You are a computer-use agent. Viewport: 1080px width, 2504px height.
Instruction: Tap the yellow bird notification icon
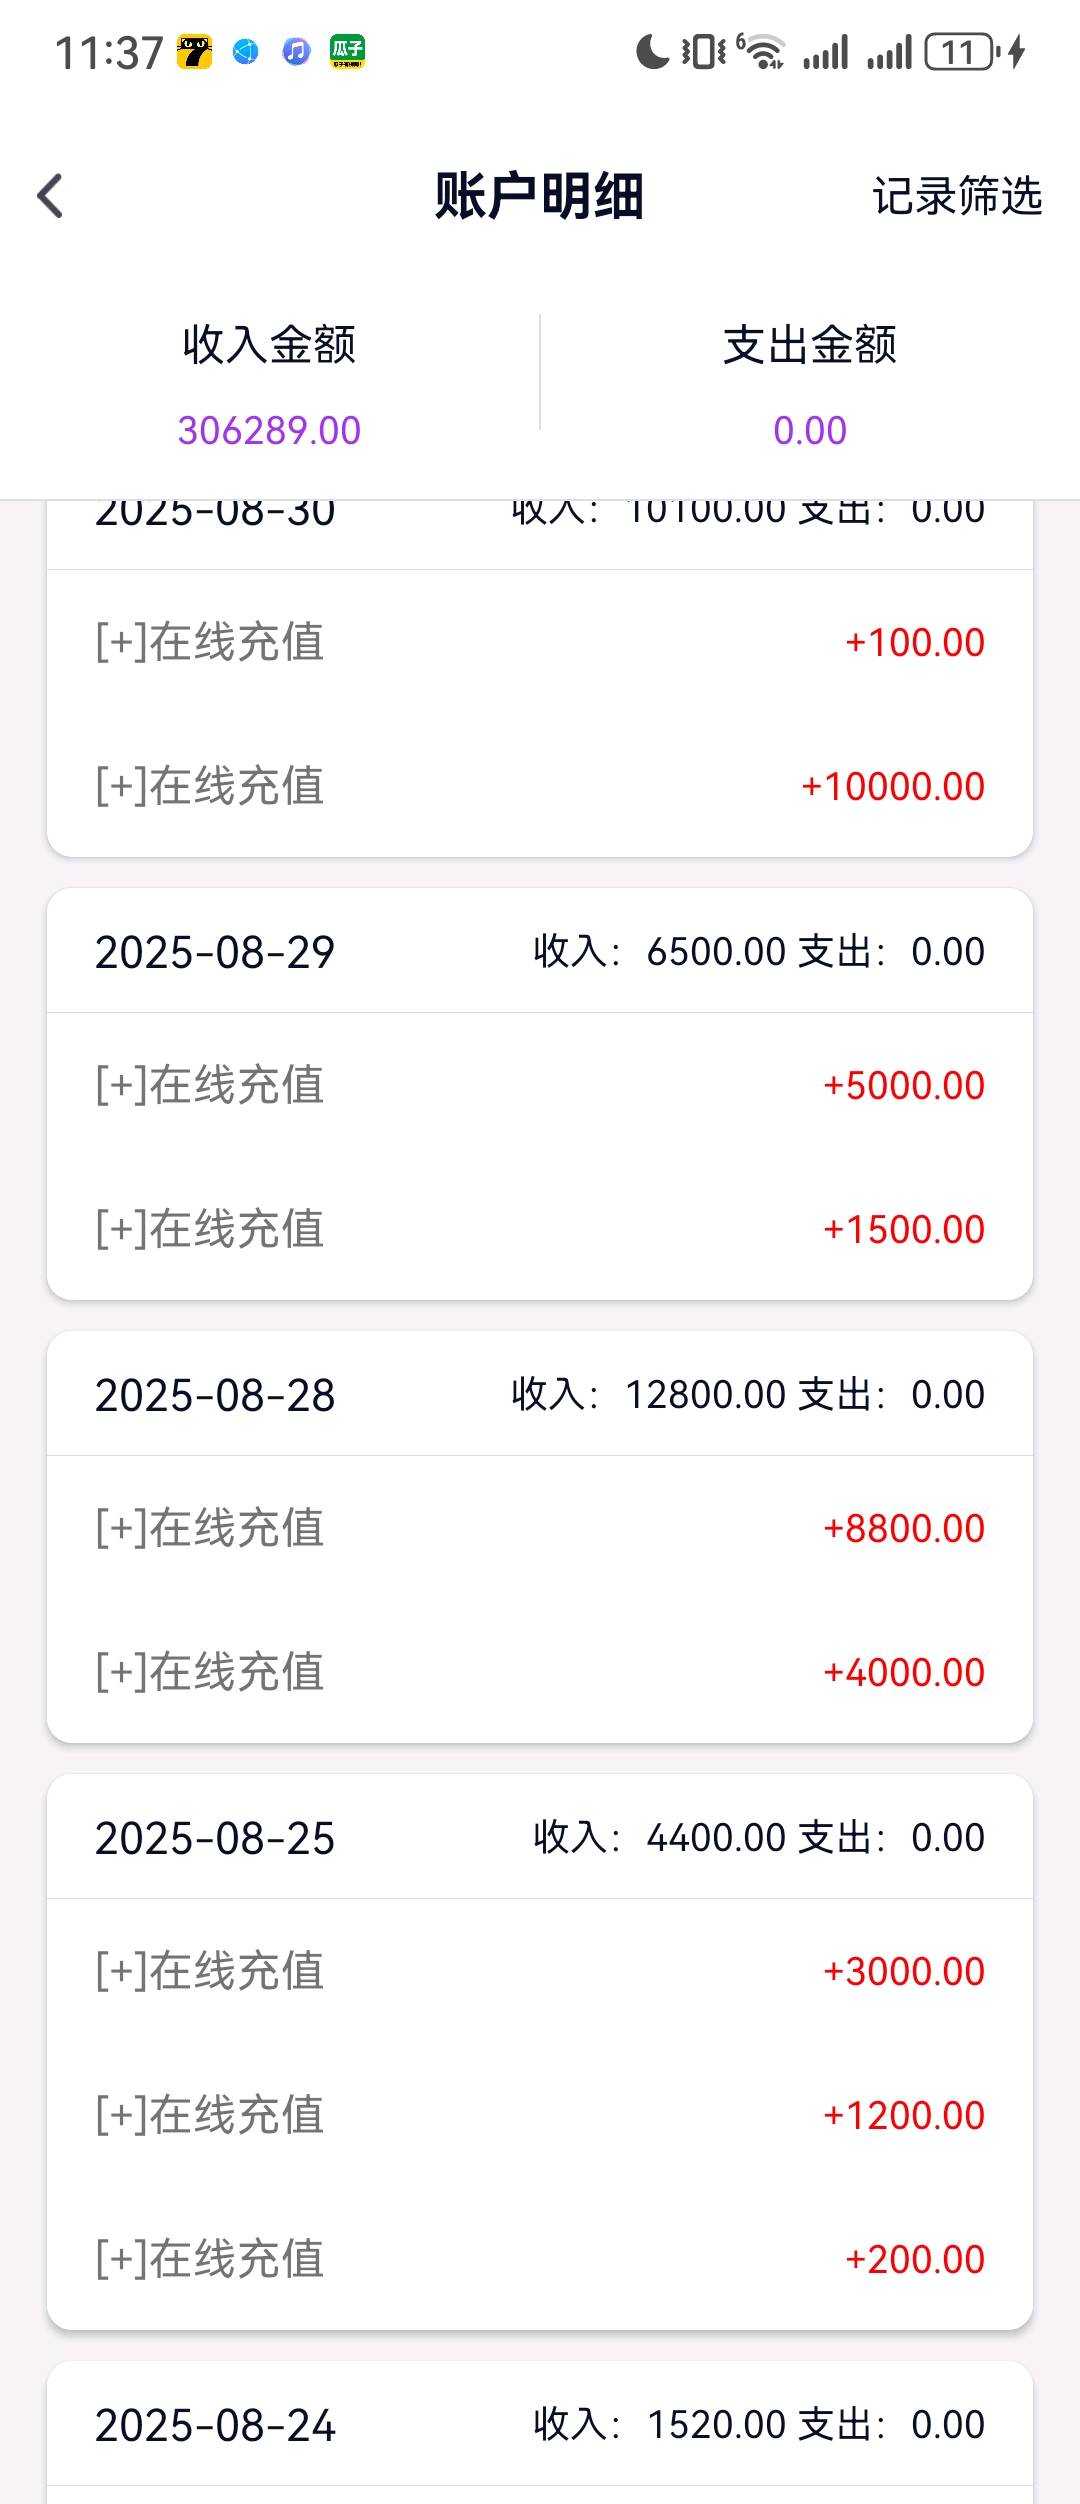coord(195,52)
